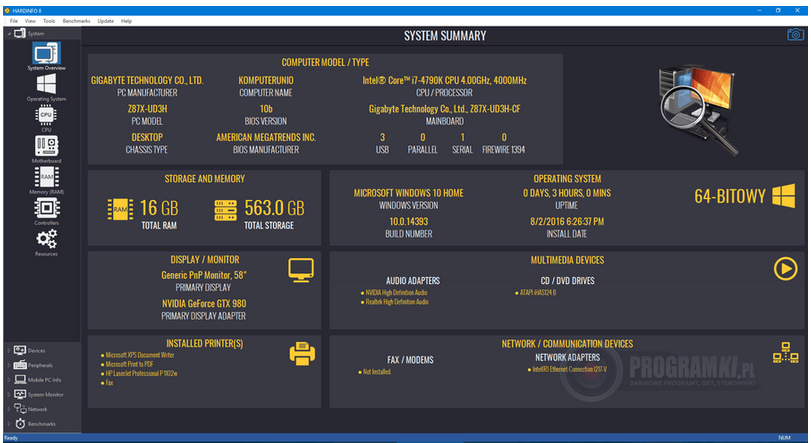Select the Benchmarks stopwatch icon
The image size is (811, 443).
pyautogui.click(x=20, y=423)
